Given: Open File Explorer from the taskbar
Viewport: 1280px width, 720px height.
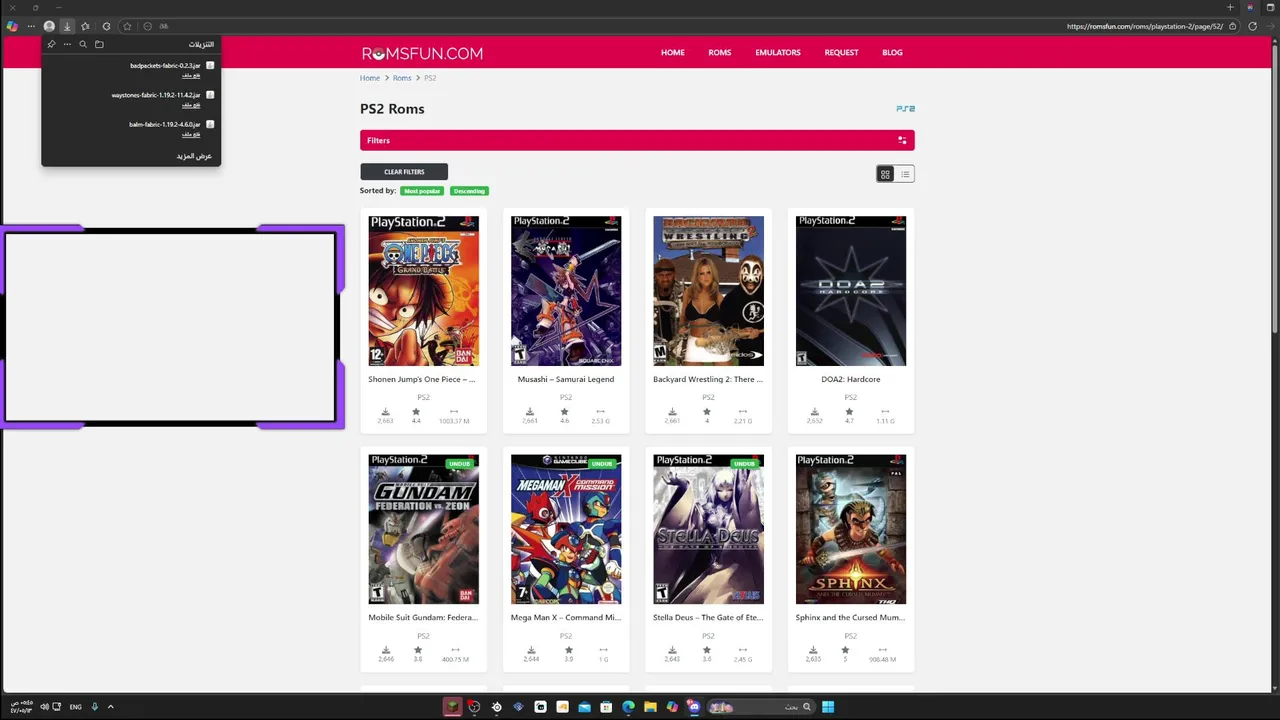Looking at the screenshot, I should [650, 707].
